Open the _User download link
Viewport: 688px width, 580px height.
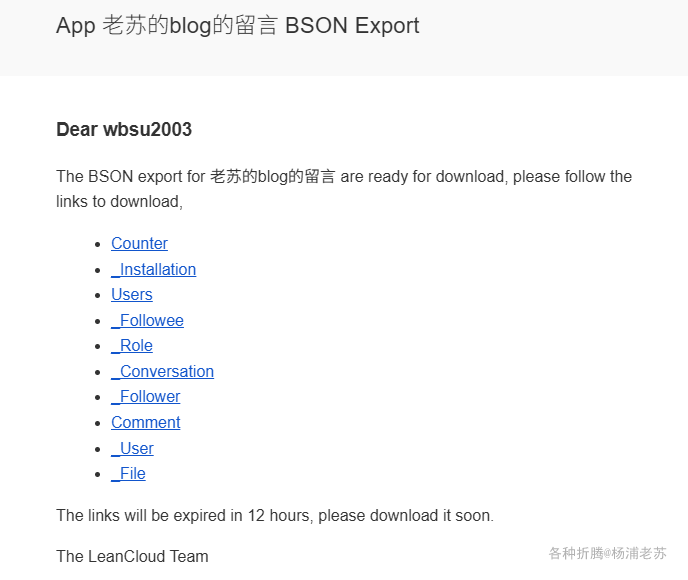(132, 448)
